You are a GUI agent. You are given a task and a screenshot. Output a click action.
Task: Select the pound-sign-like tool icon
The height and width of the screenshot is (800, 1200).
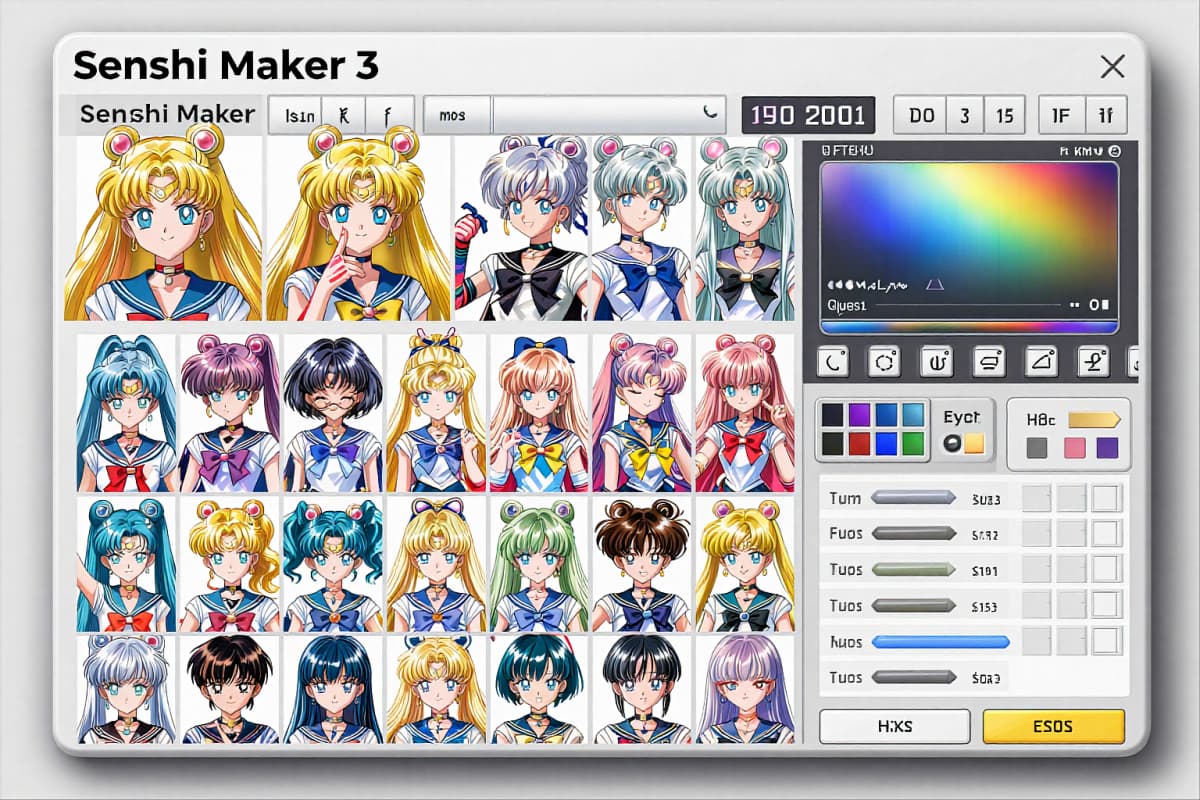1092,361
